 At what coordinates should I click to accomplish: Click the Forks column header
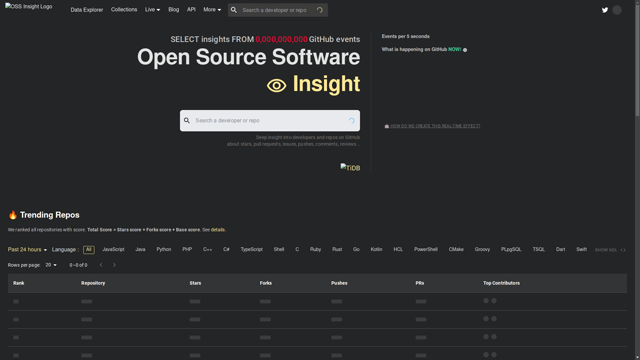[x=266, y=283]
